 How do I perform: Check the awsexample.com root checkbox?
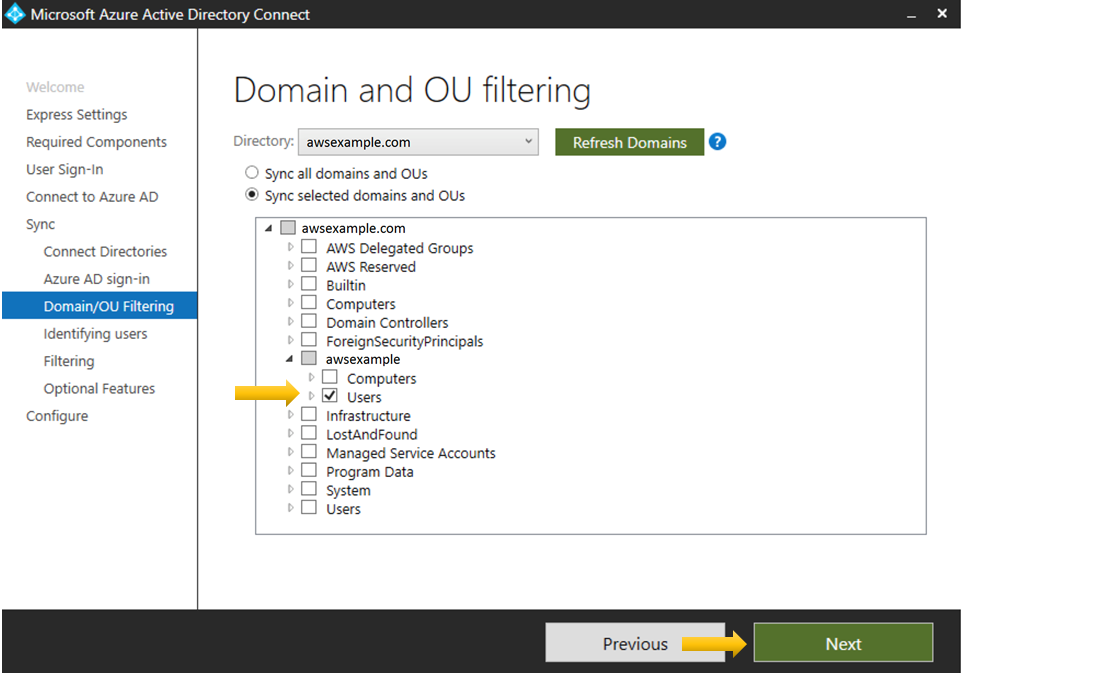click(288, 227)
